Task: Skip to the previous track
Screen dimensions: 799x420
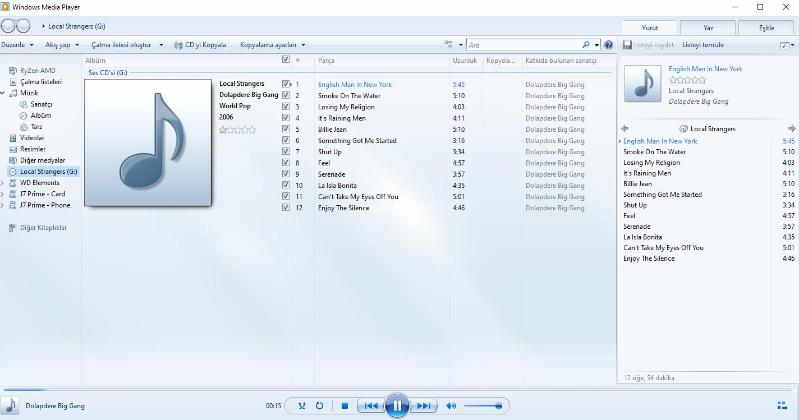Action: (x=370, y=406)
